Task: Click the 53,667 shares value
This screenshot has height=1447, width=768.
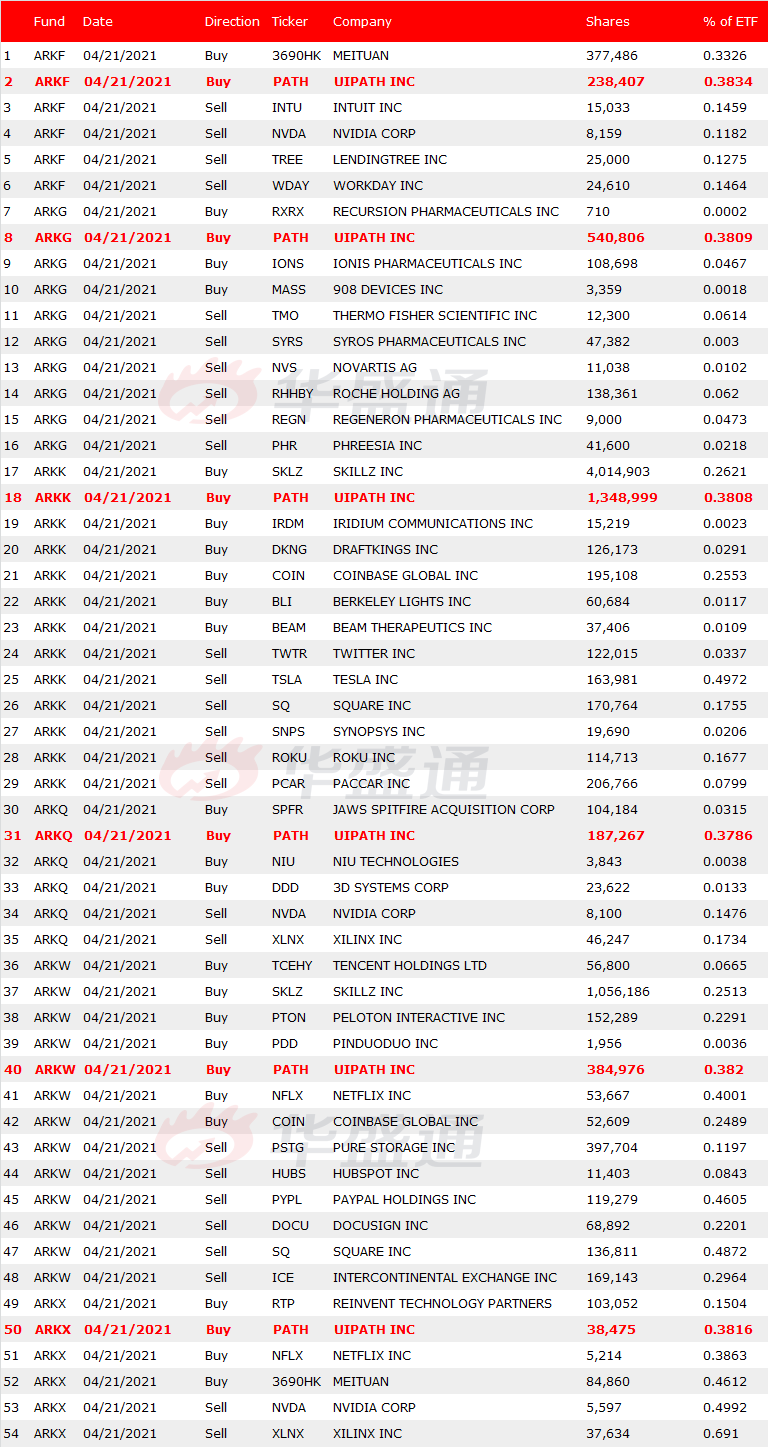Action: [608, 1095]
